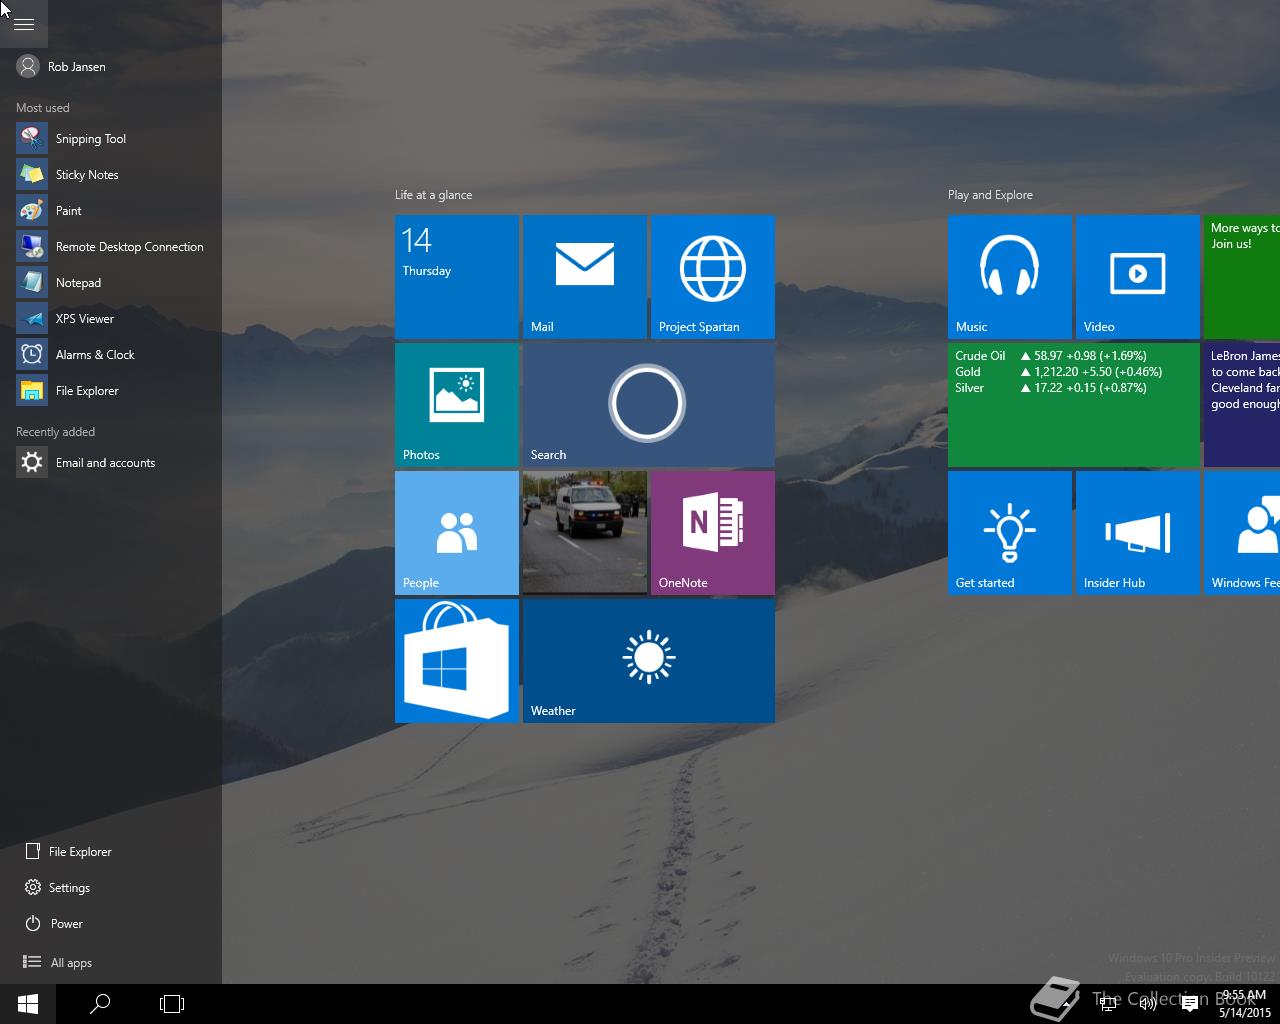Open the LeBron James sports news tile
This screenshot has width=1280, height=1024.
[1242, 405]
